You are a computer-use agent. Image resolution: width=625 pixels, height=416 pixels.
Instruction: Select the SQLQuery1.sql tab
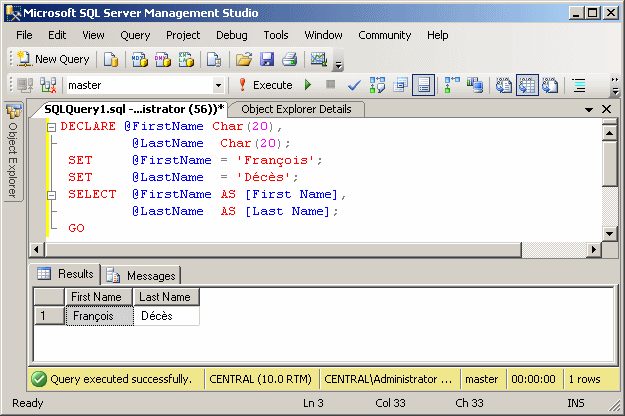click(x=134, y=109)
